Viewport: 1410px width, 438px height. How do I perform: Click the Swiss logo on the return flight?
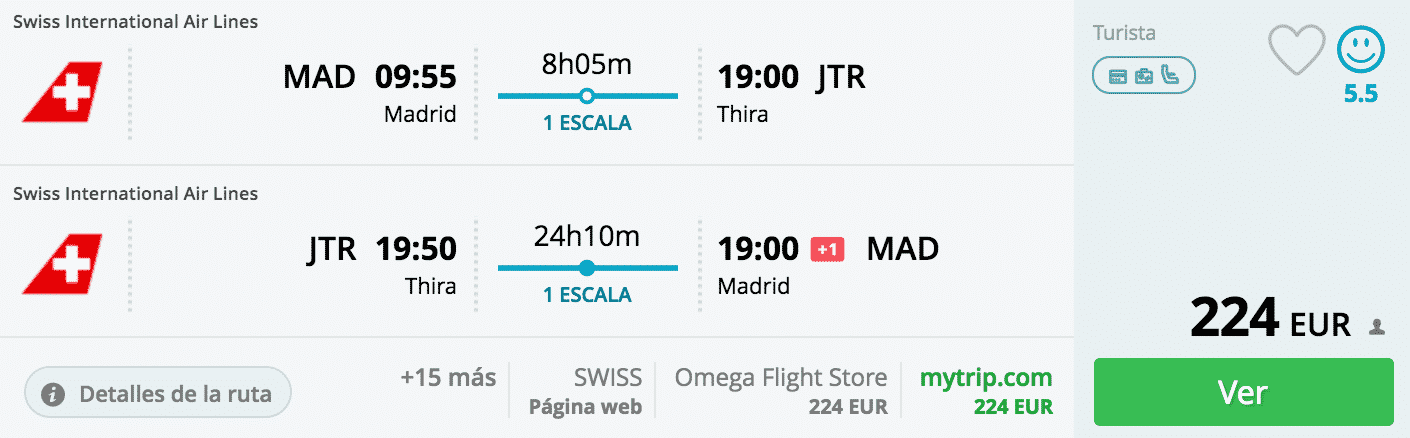click(62, 264)
